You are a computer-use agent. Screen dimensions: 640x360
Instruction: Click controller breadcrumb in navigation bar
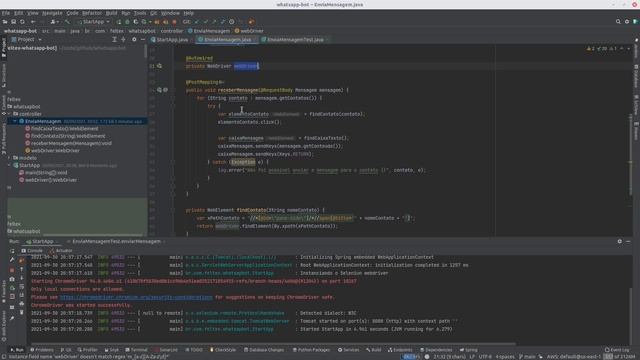tap(172, 31)
